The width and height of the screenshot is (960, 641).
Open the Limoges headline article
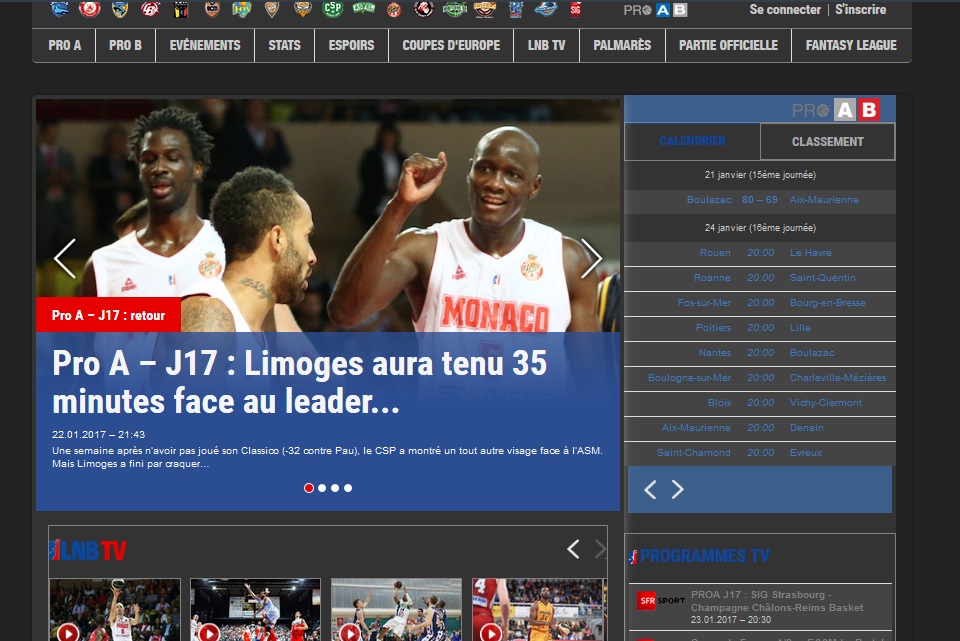coord(299,382)
